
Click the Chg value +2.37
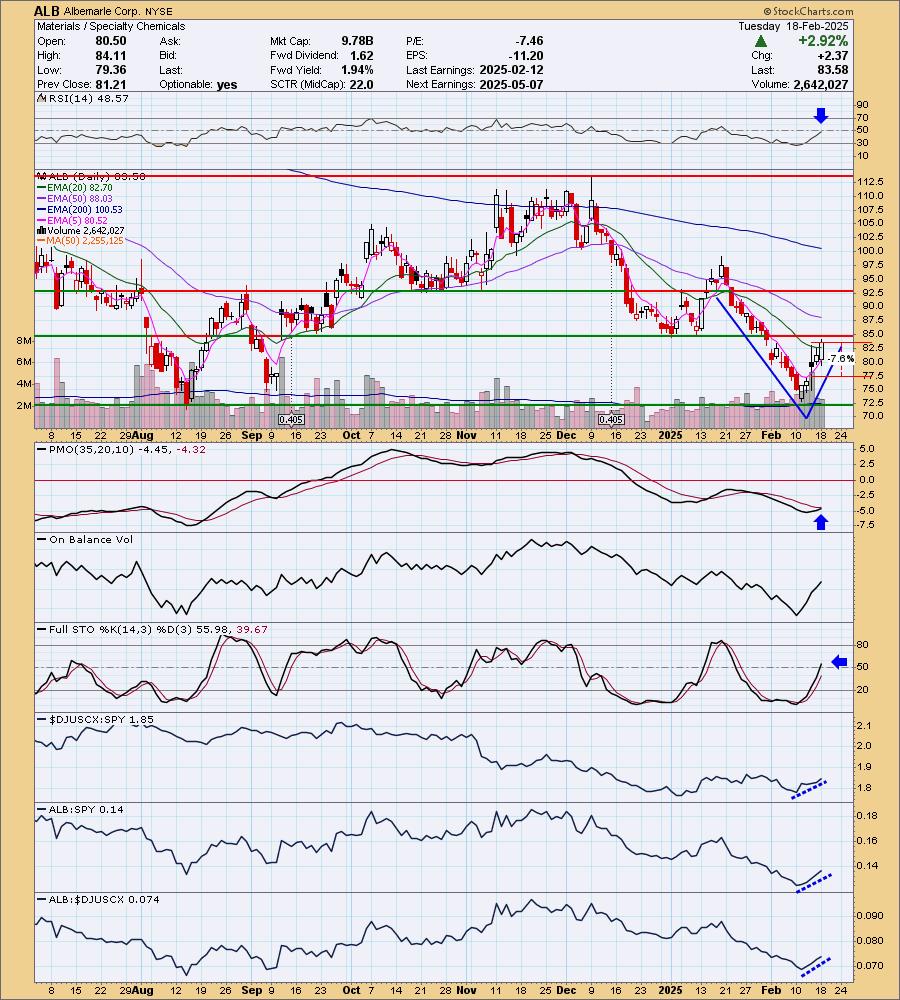click(x=832, y=55)
